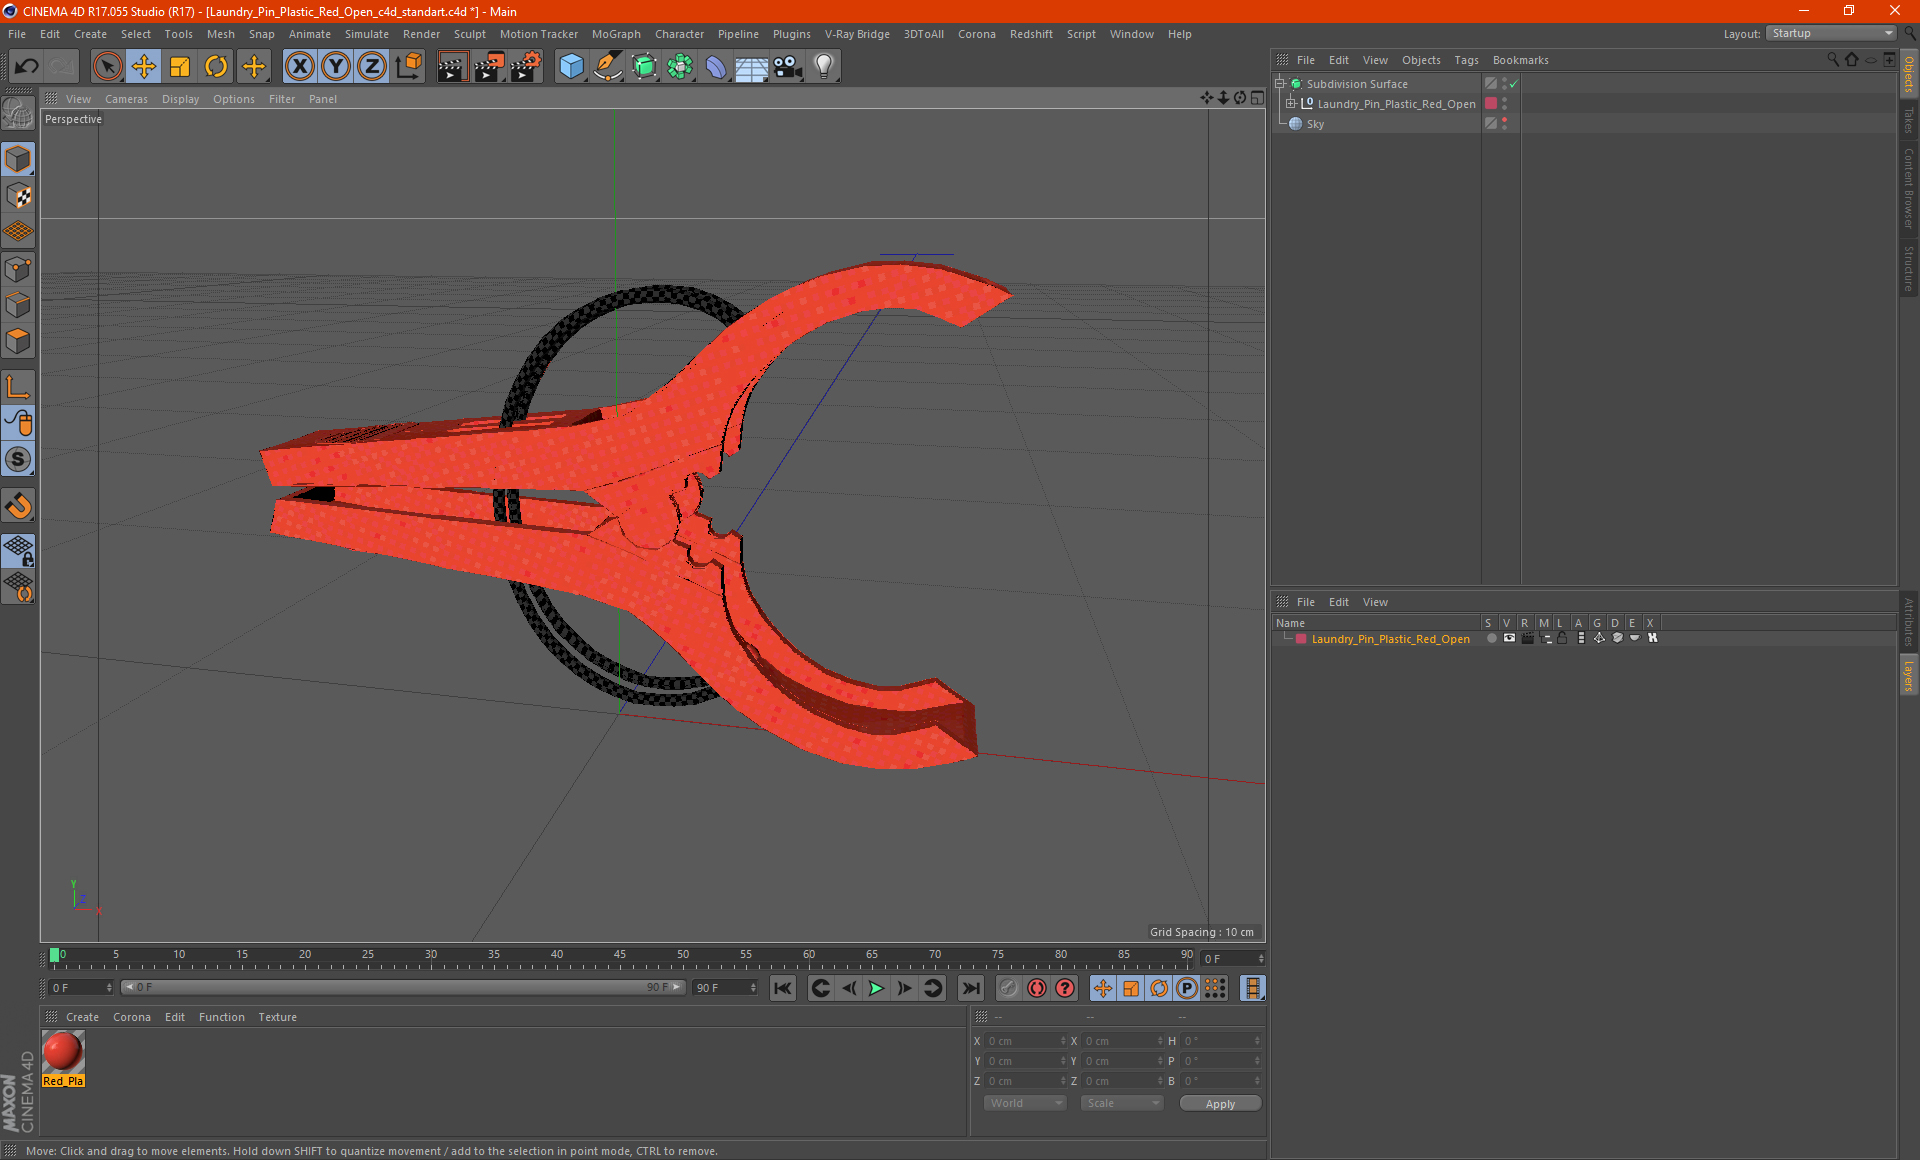
Task: Toggle Subdivision Surface enable checkmark
Action: tap(1514, 84)
